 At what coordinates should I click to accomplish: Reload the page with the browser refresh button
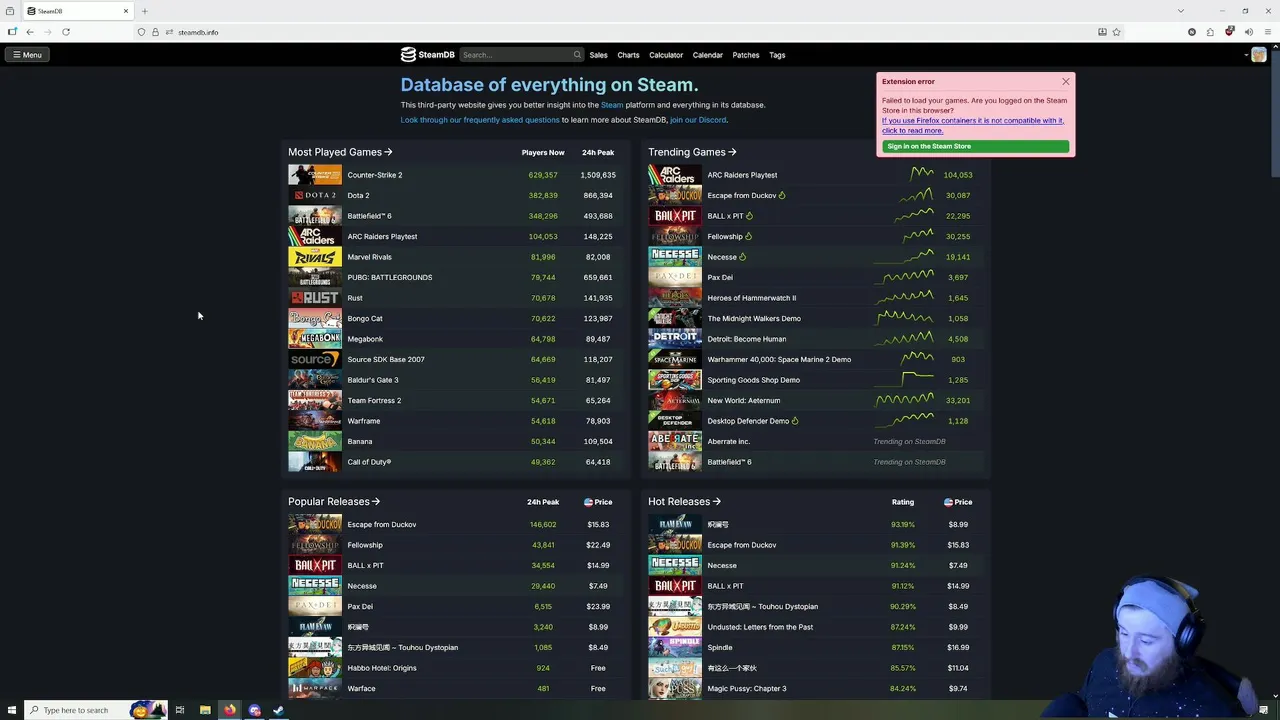(x=66, y=32)
